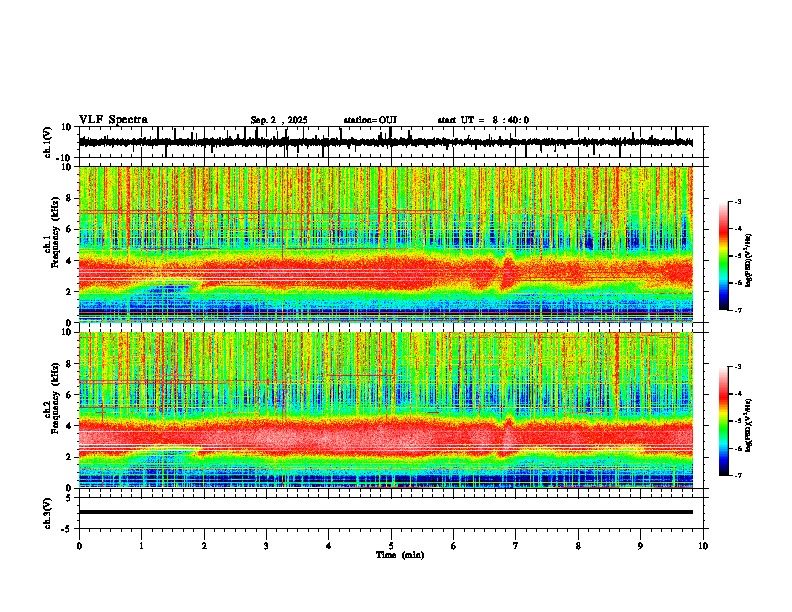Click the "5" tick on the time axis

click(x=391, y=546)
